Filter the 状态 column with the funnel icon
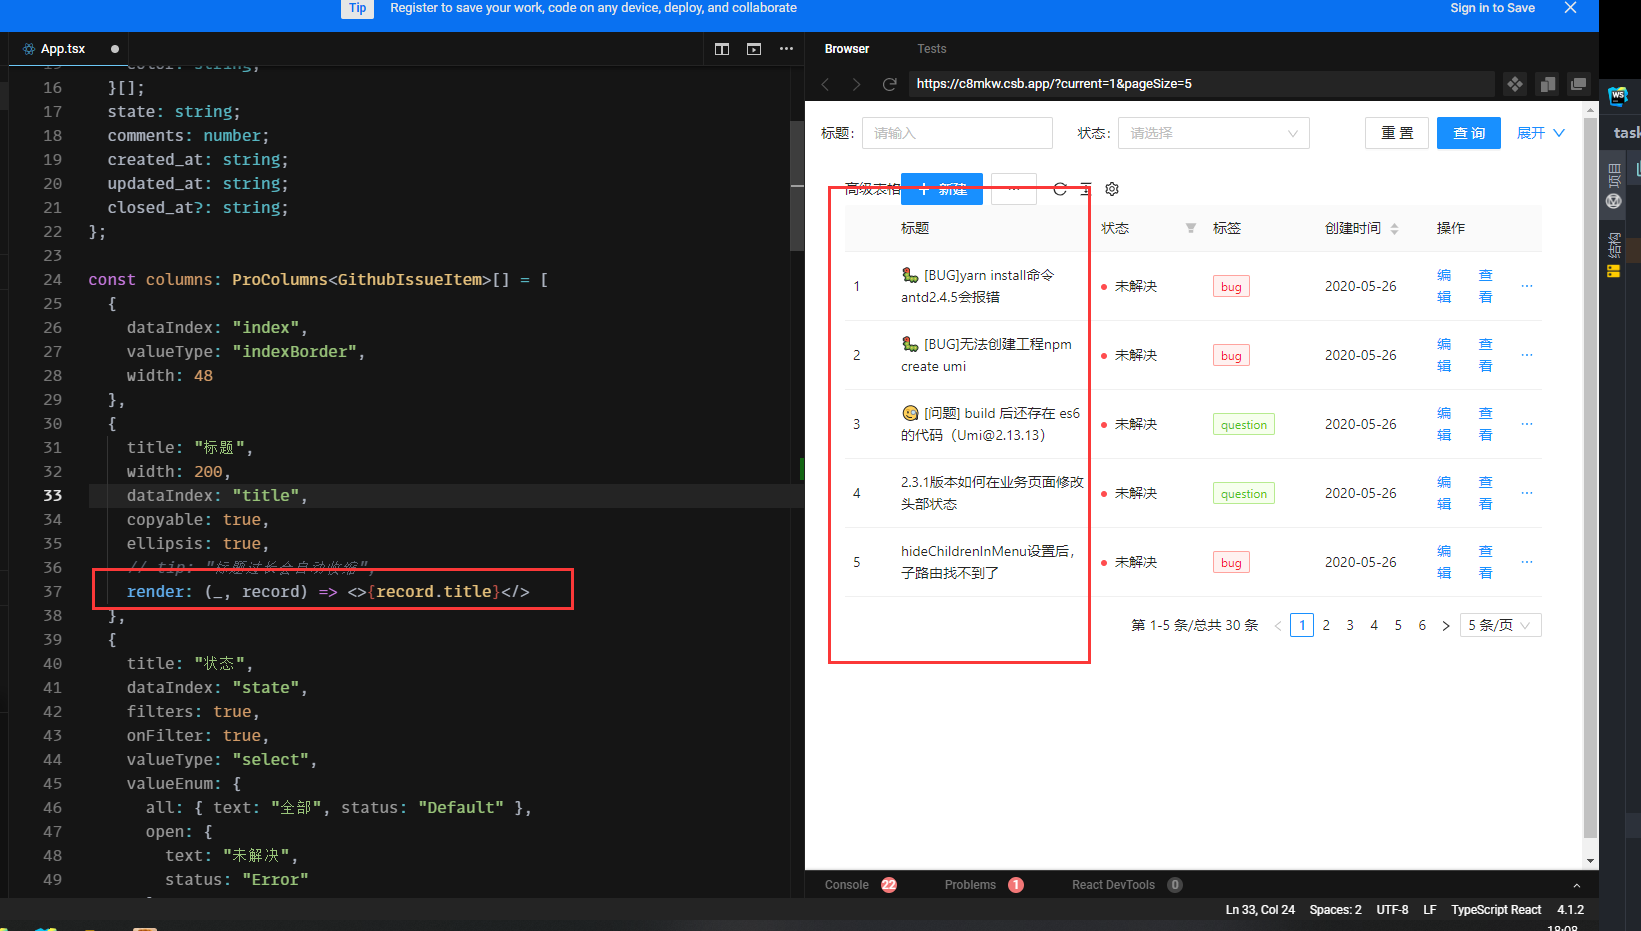1641x931 pixels. tap(1190, 228)
